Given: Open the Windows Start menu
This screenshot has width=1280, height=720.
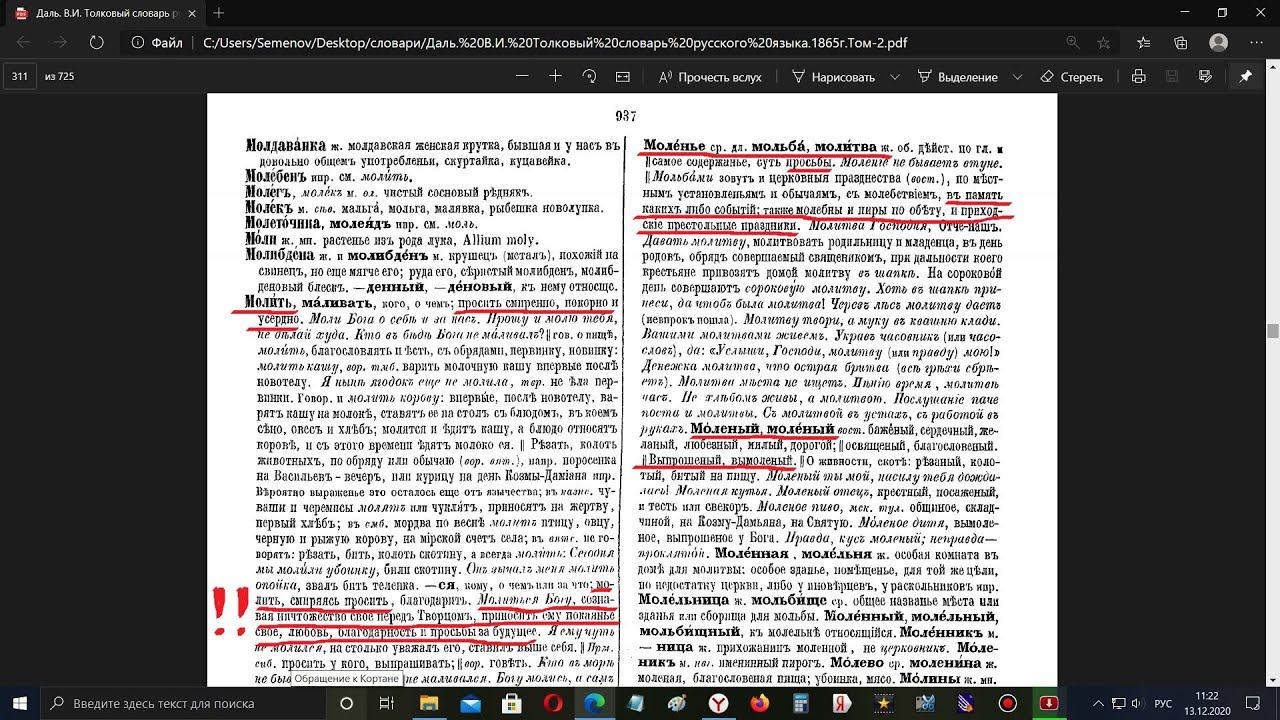Looking at the screenshot, I should 22,703.
